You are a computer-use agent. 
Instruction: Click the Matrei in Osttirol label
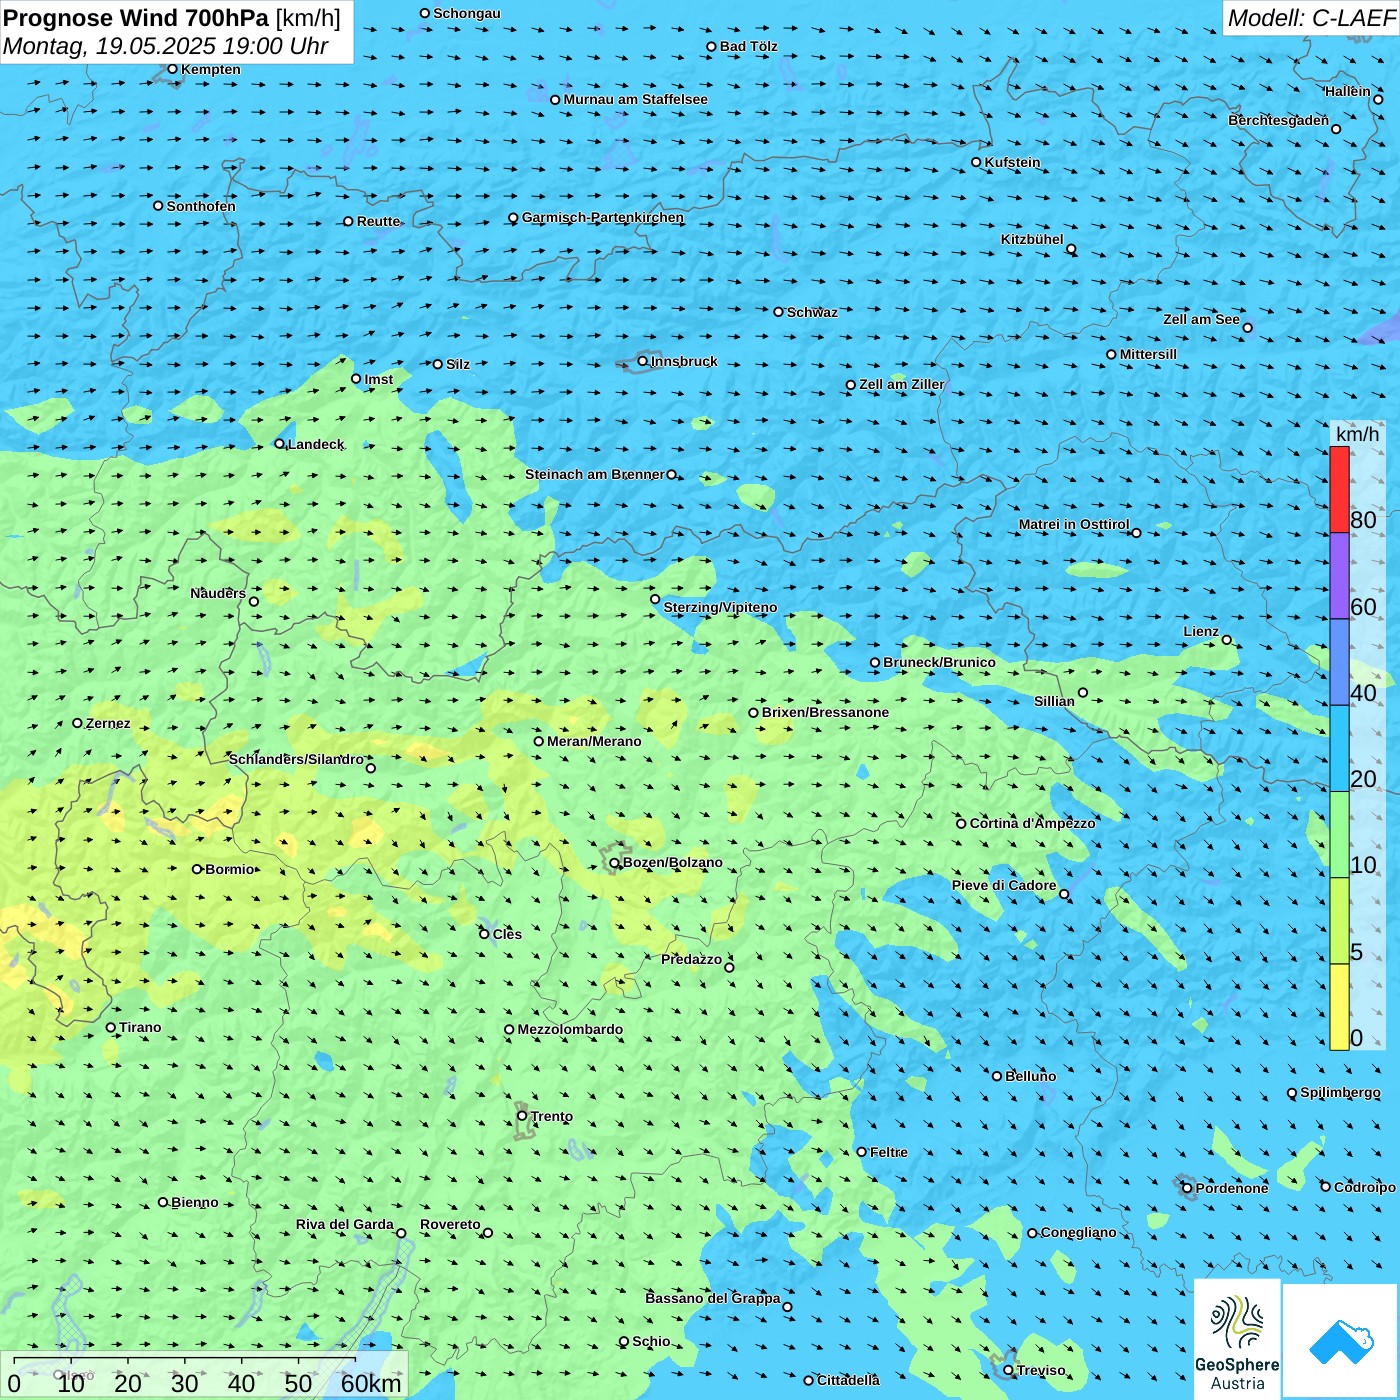(1074, 524)
